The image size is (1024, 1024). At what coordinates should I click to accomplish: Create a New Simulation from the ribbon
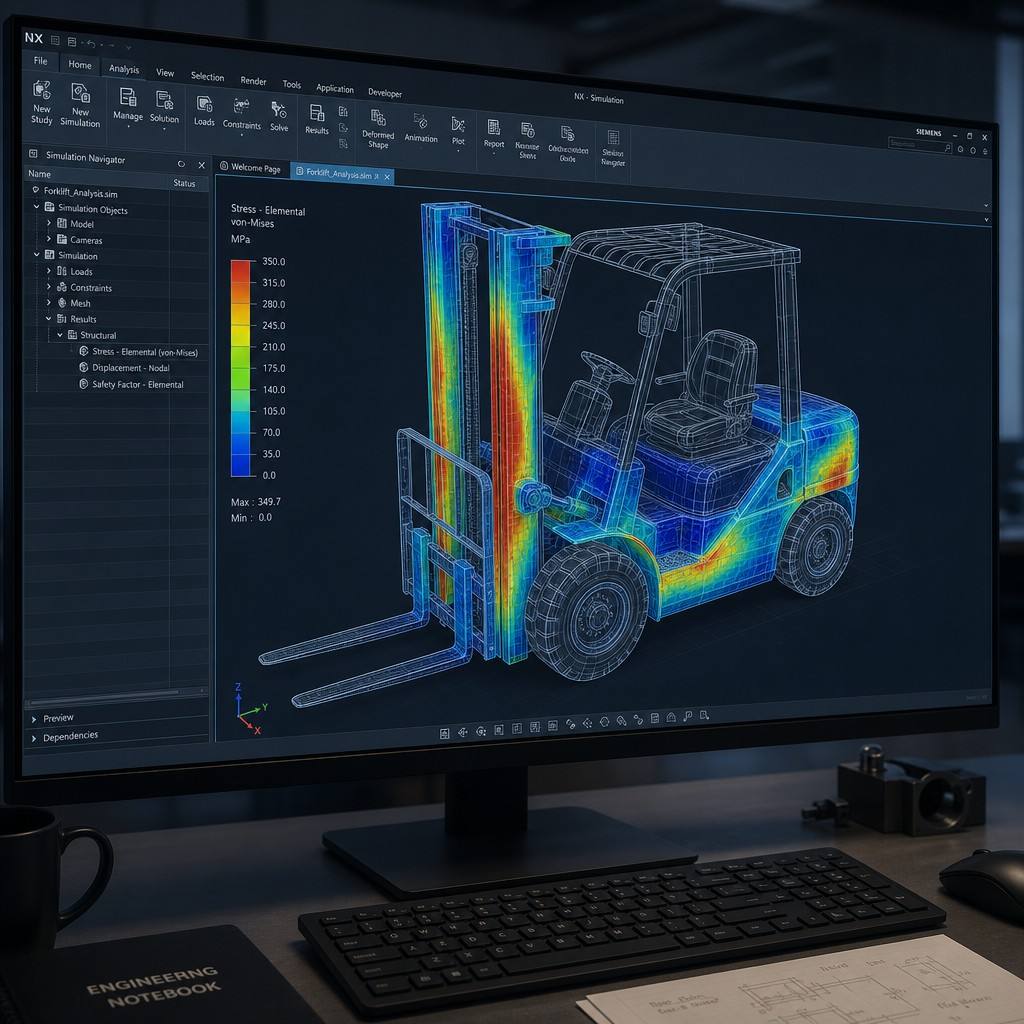coord(80,104)
